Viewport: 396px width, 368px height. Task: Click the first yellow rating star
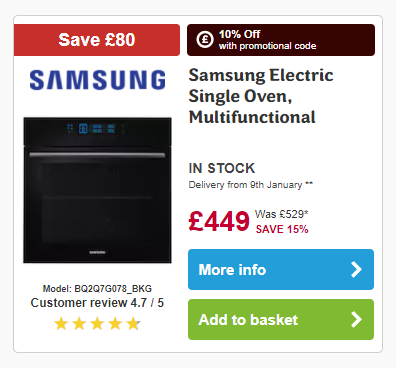[61, 324]
